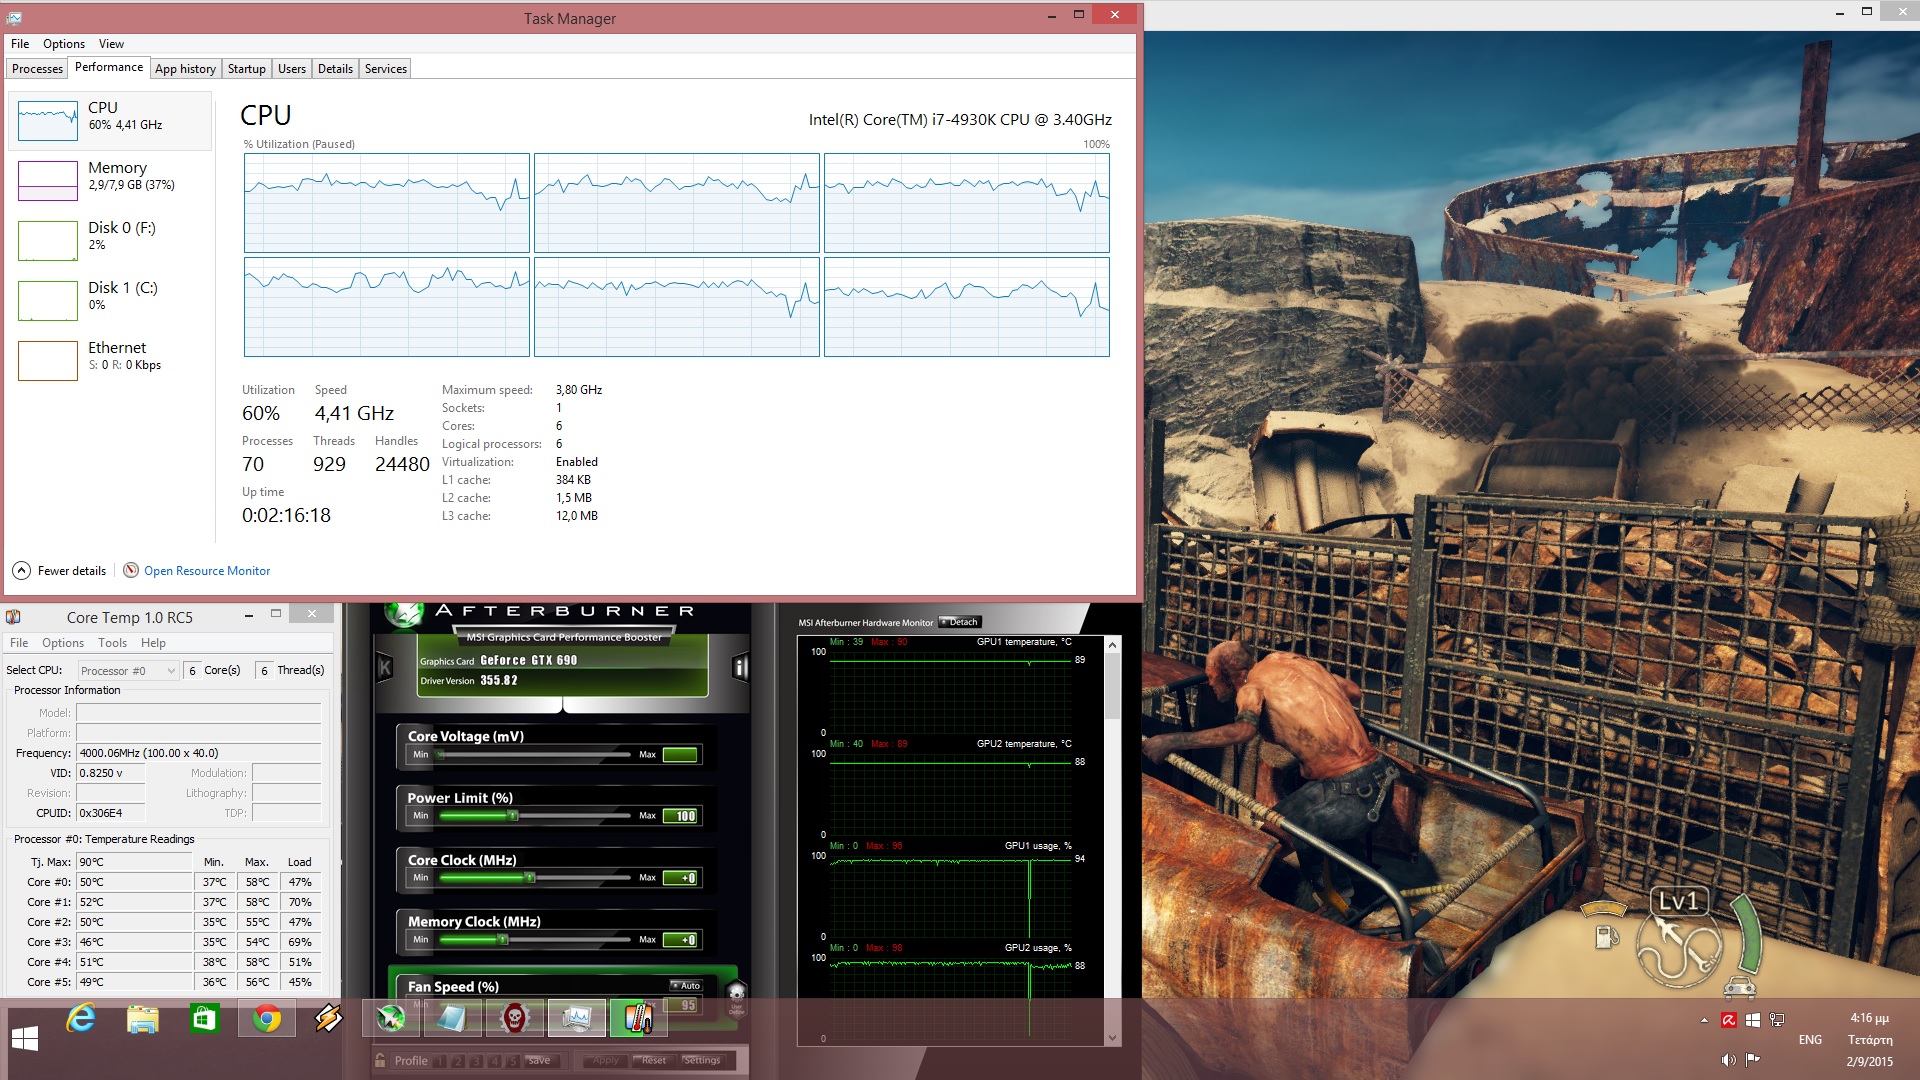Open the Task Manager View menu
The image size is (1920, 1080).
[x=111, y=44]
